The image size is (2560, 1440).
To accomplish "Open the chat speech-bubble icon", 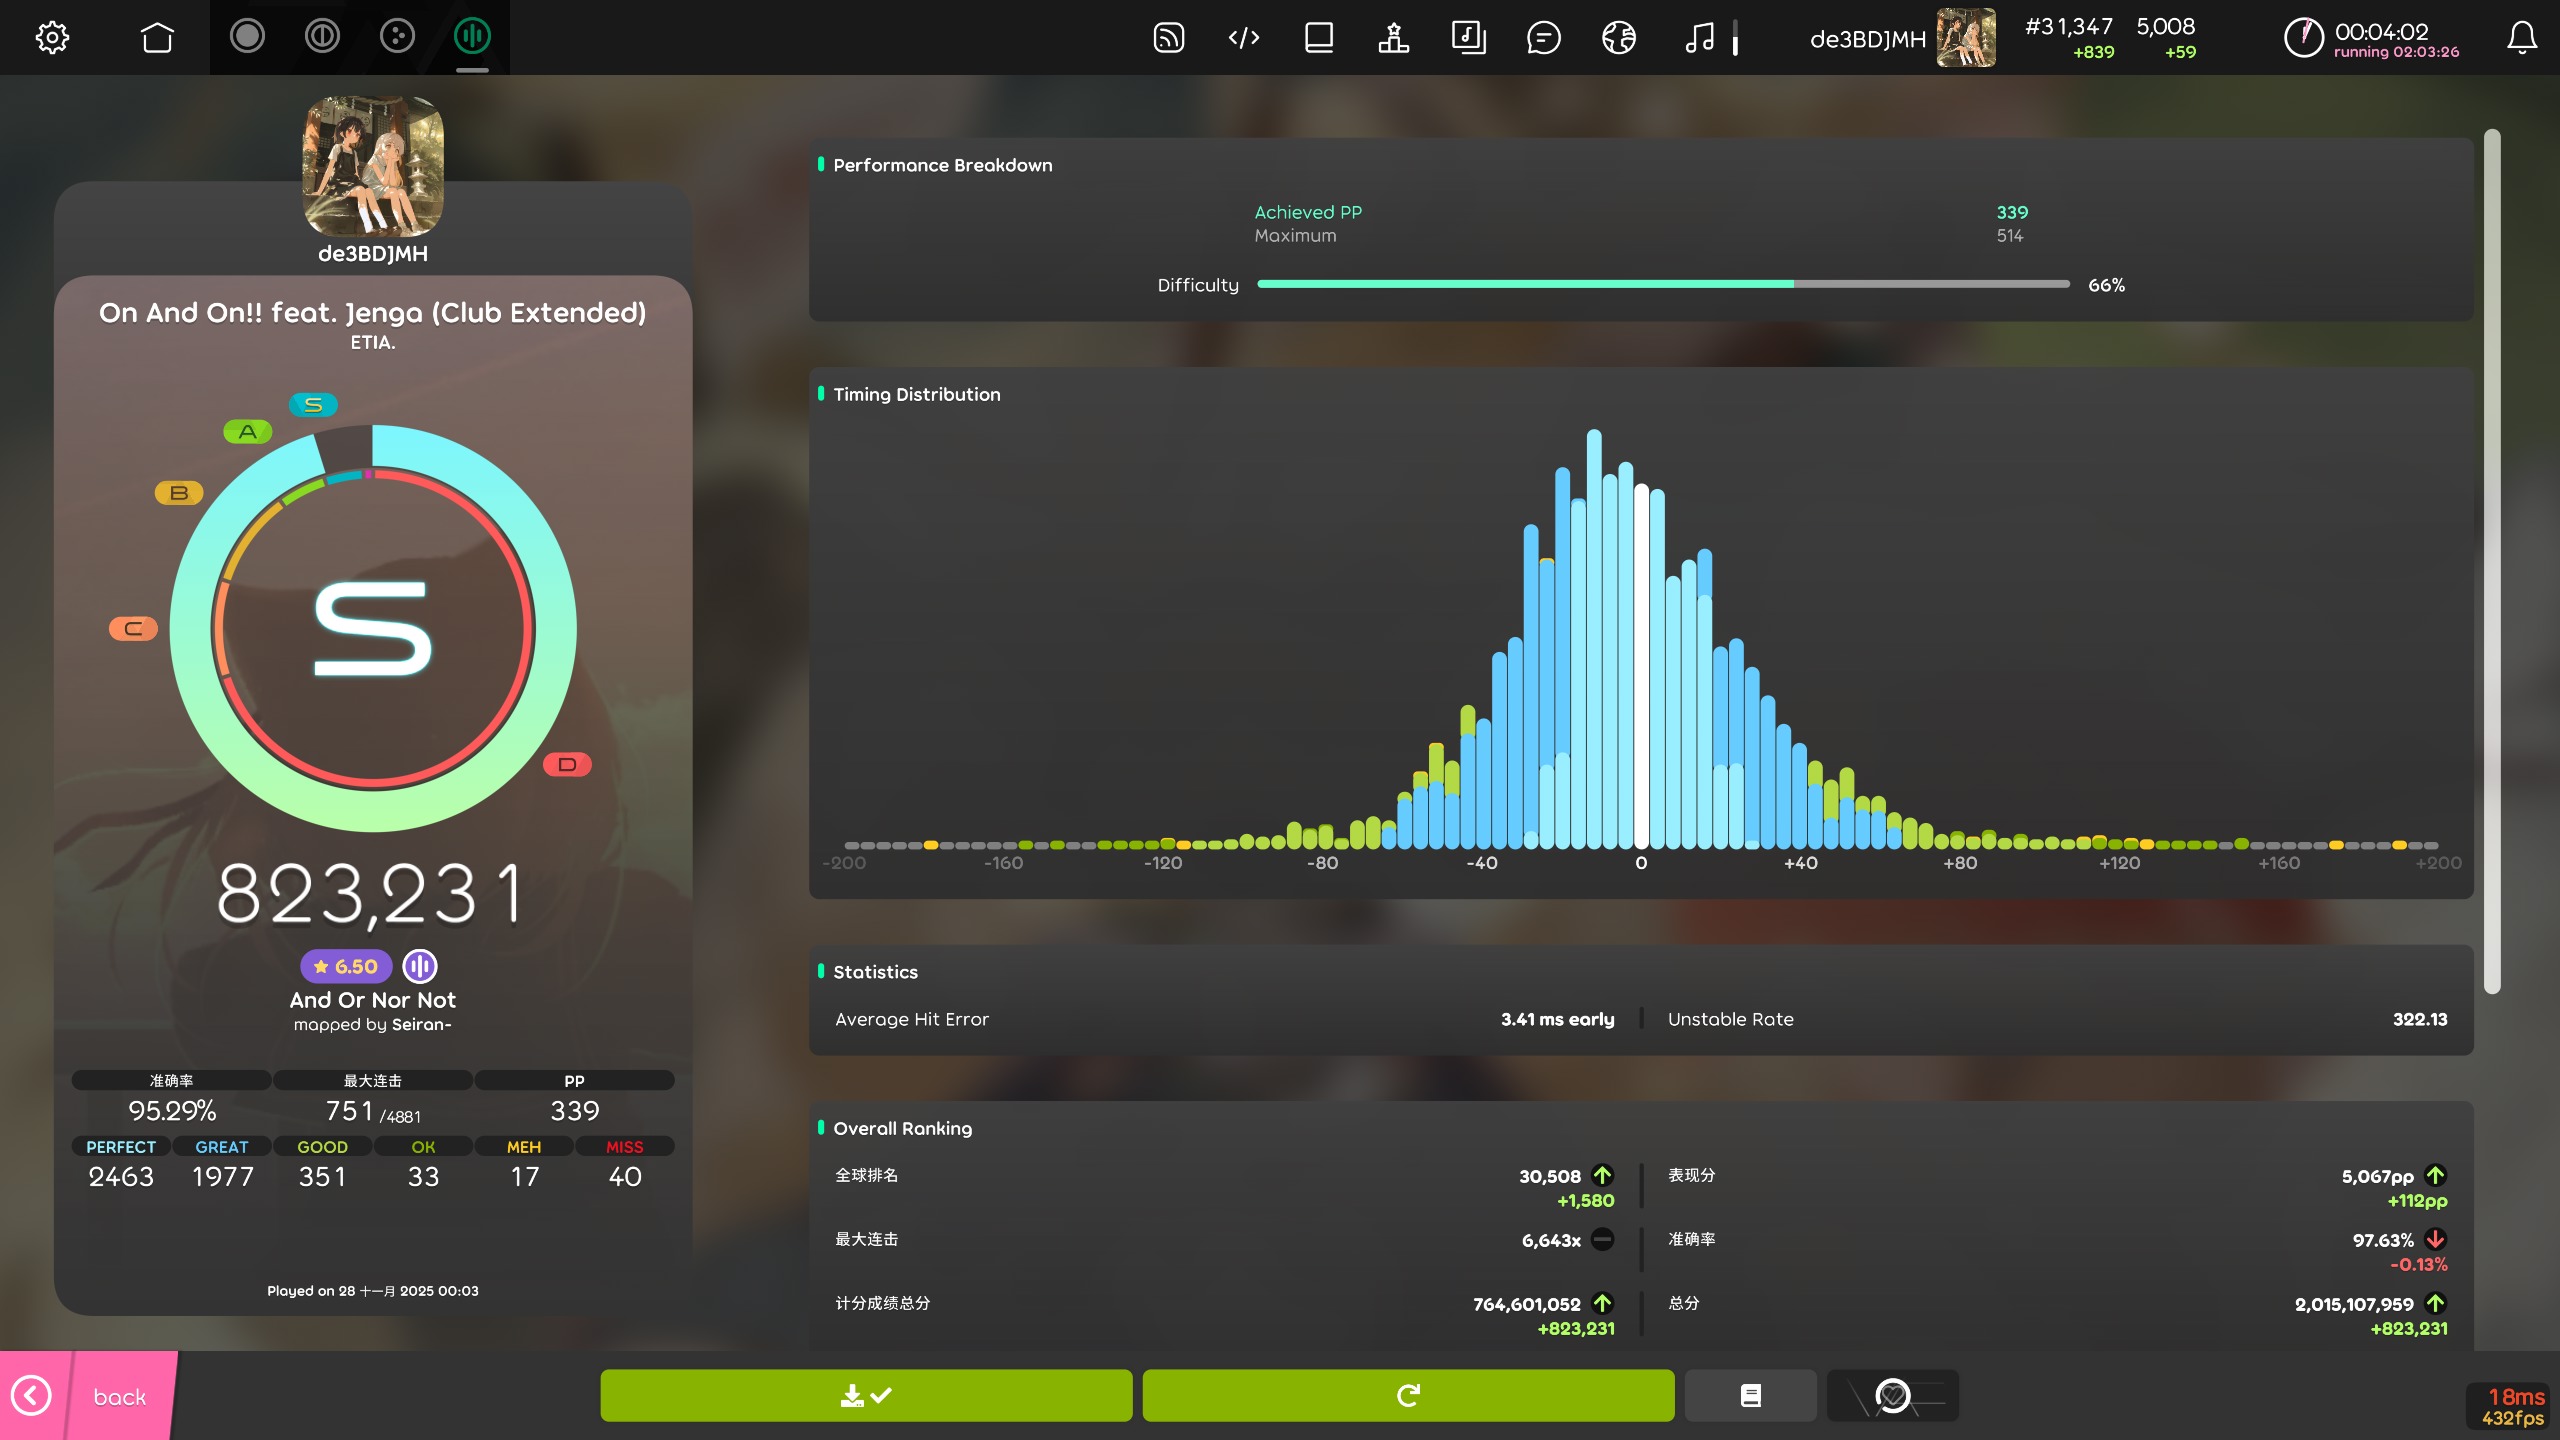I will point(1543,38).
